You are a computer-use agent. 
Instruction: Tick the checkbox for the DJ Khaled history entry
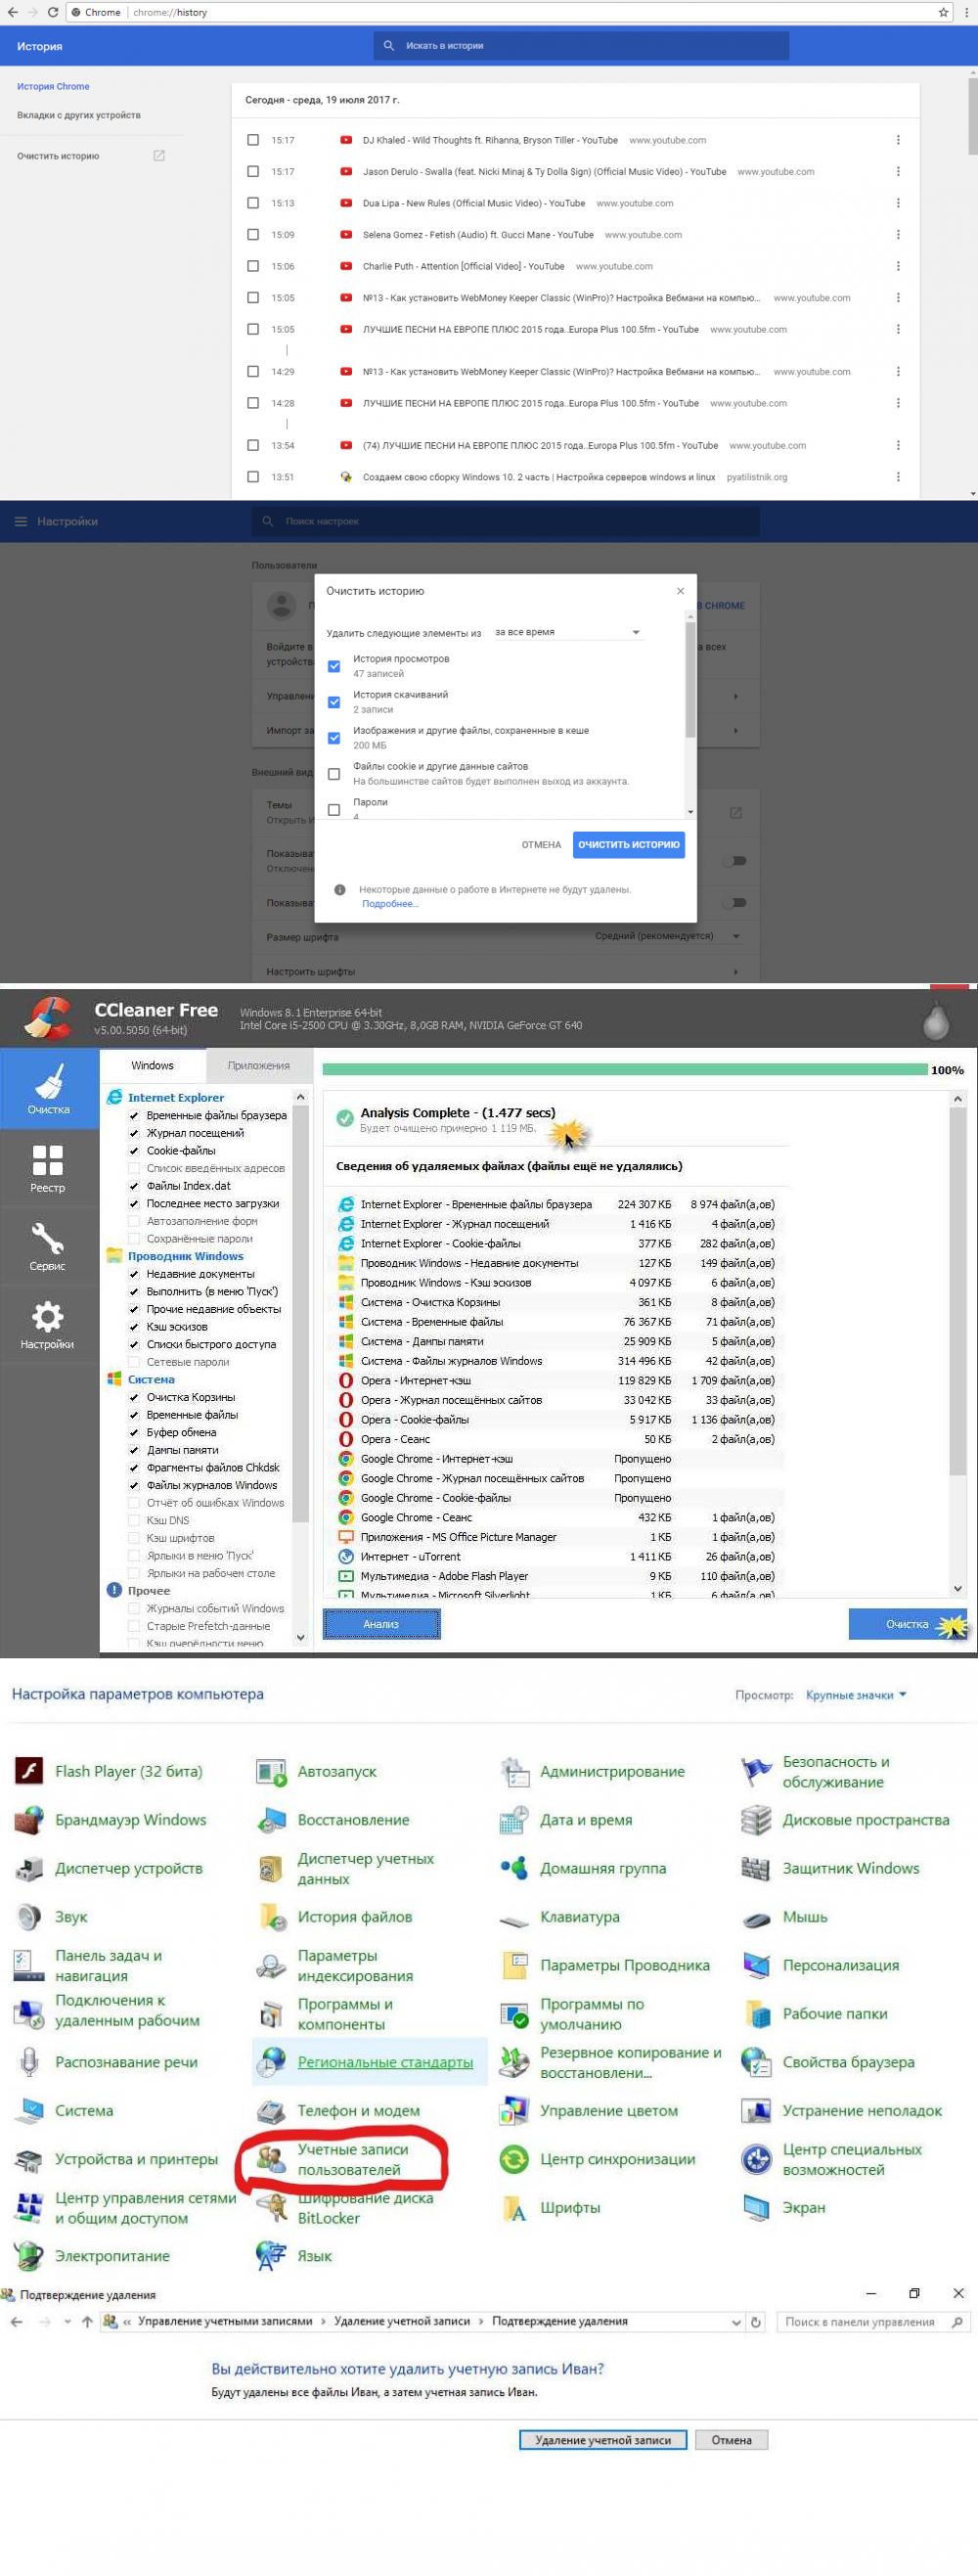click(253, 140)
